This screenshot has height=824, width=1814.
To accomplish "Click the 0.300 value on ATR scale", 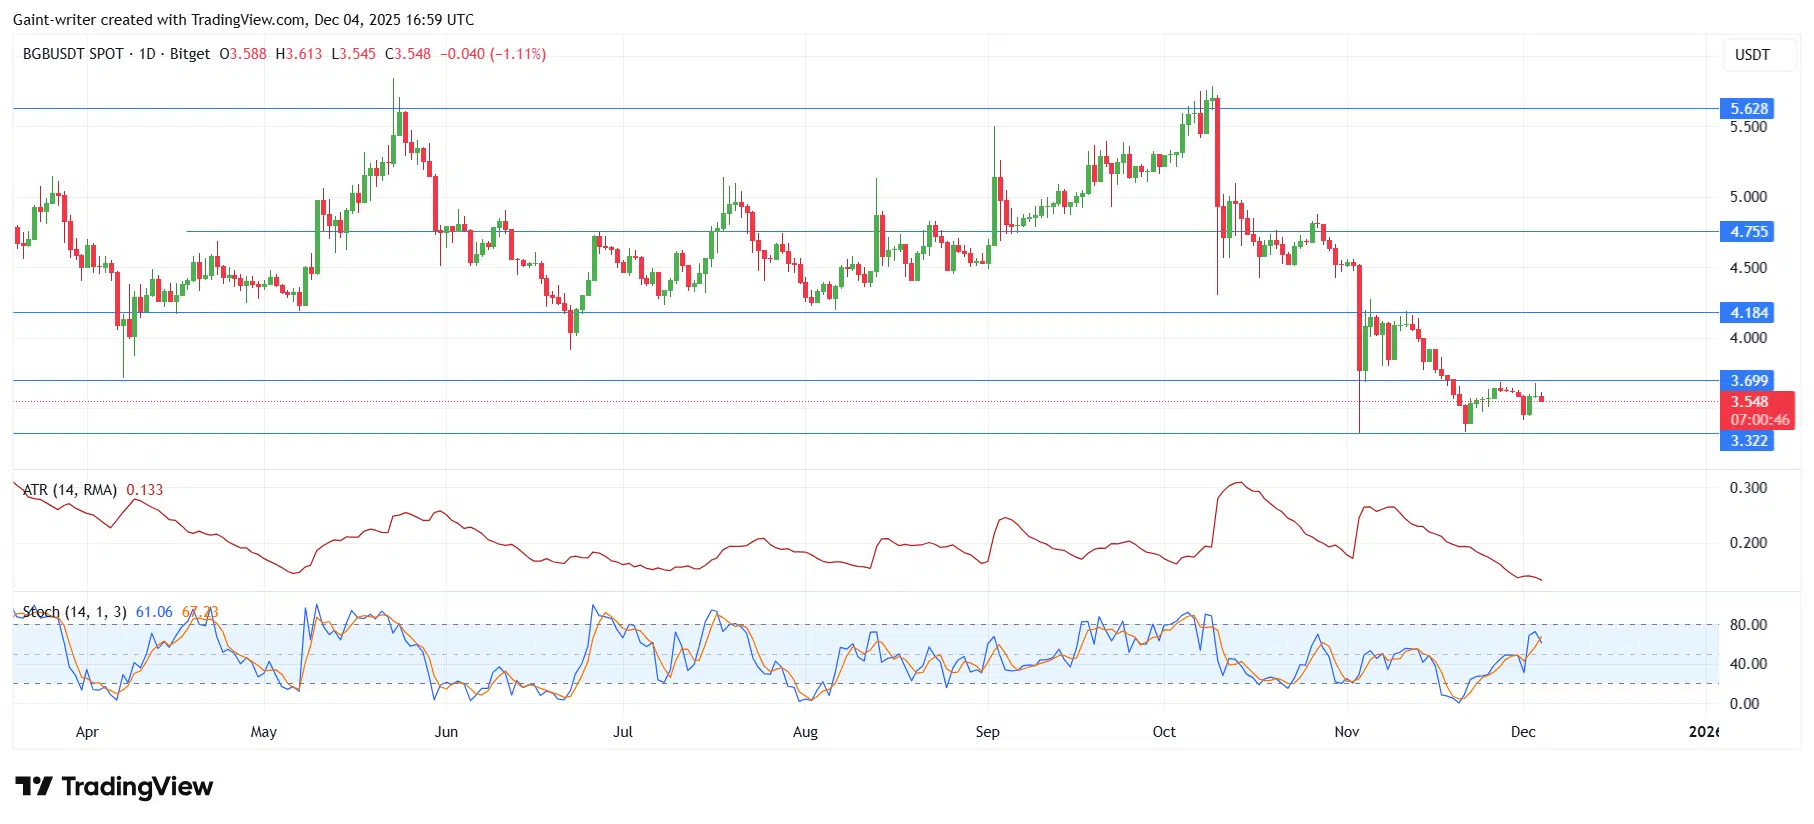I will (1748, 488).
